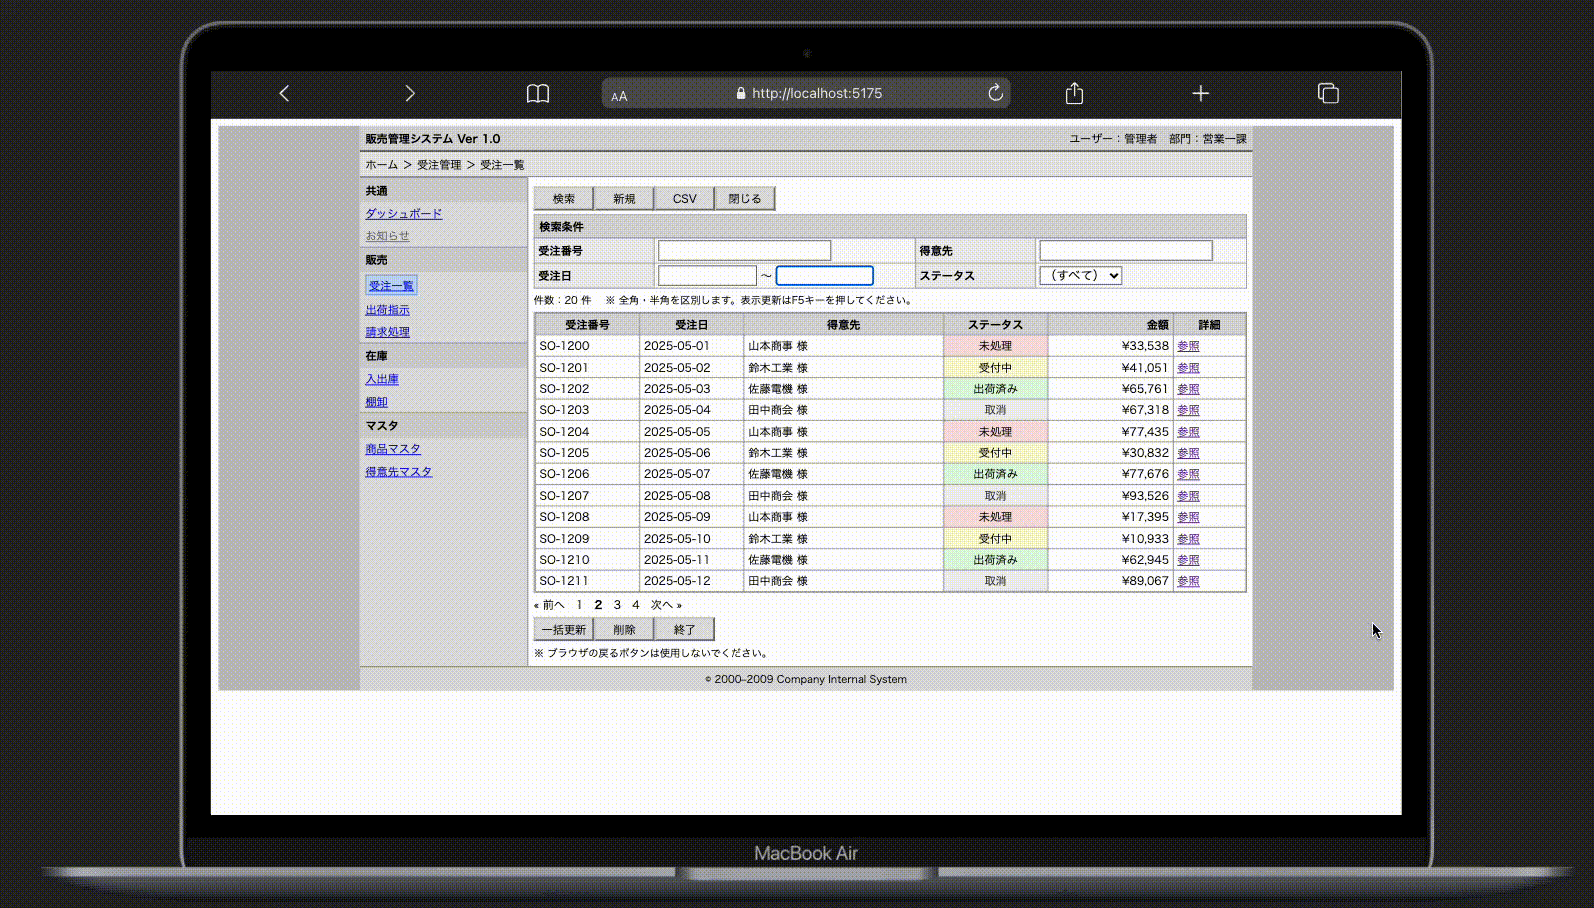Open 商品マスタ from the sidebar
The height and width of the screenshot is (908, 1594).
pos(393,449)
